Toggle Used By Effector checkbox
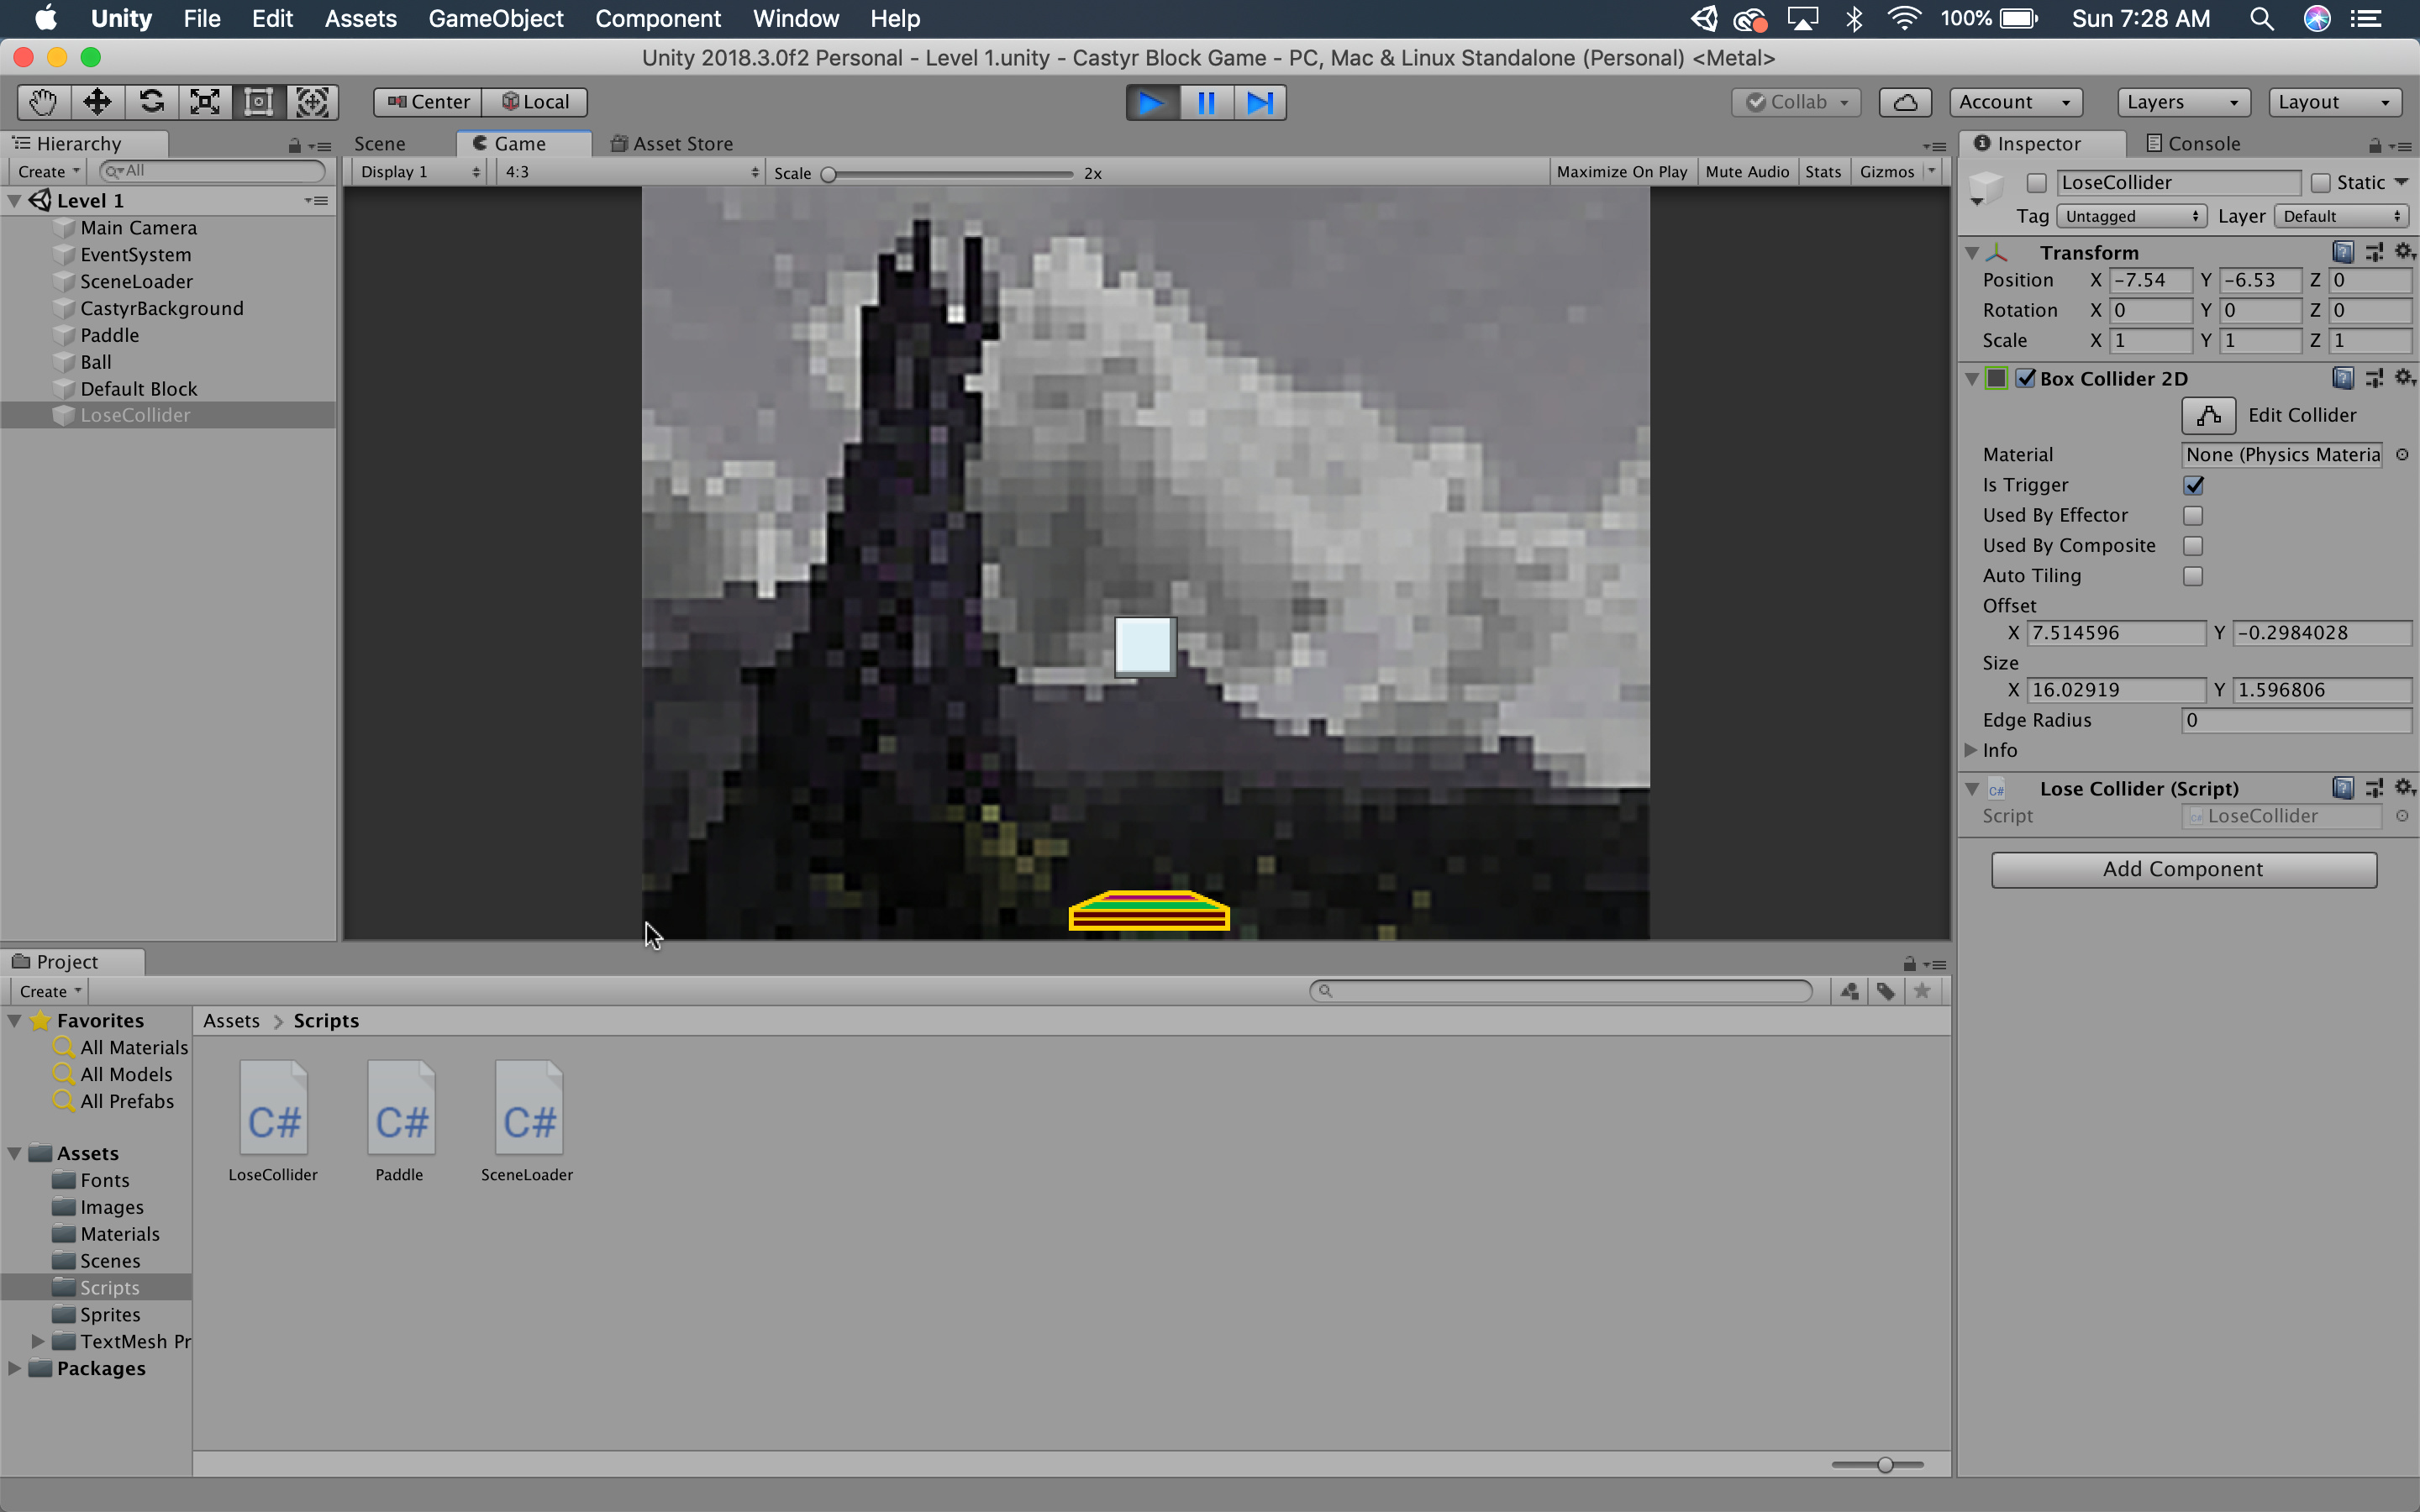Screen dimensions: 2420x1512 2193,516
